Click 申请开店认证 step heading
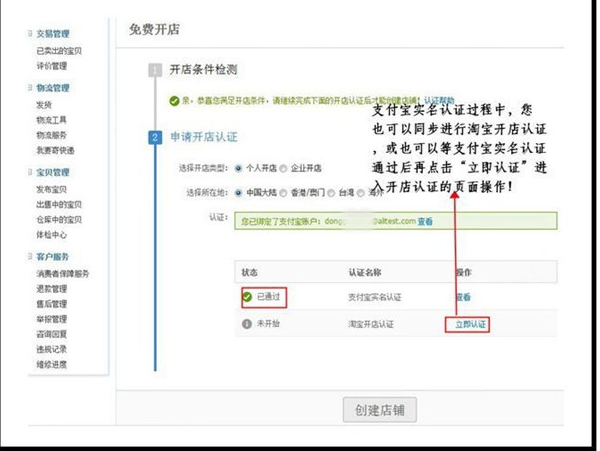 pyautogui.click(x=204, y=137)
